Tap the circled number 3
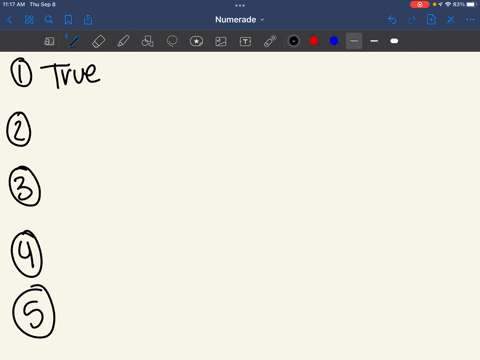Screen dimensions: 480x360 [x=25, y=186]
